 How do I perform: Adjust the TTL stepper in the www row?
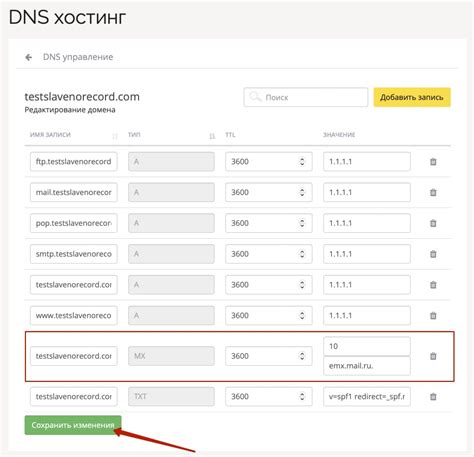[302, 315]
